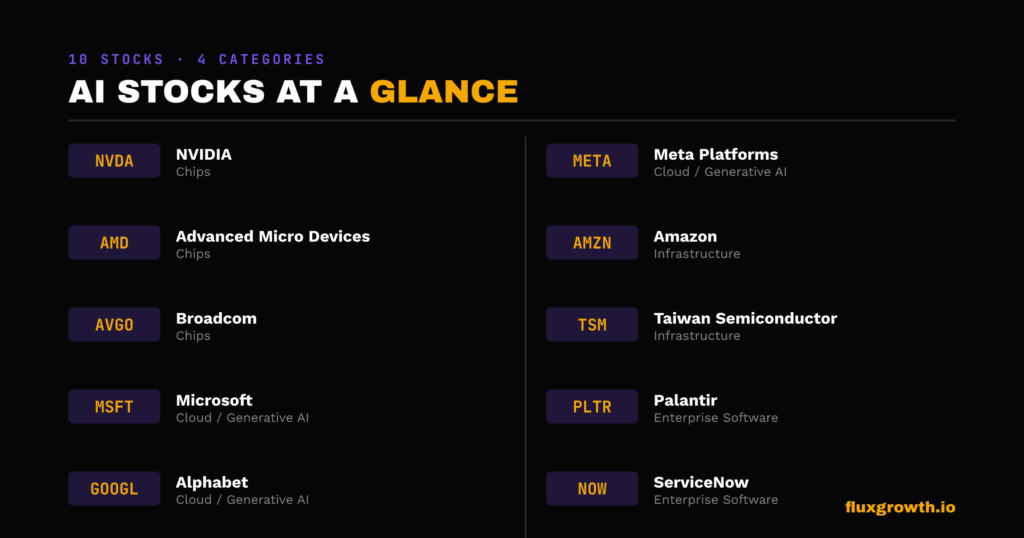Screen dimensions: 1024x538
Task: Select the AMD ticker badge
Action: pos(114,243)
